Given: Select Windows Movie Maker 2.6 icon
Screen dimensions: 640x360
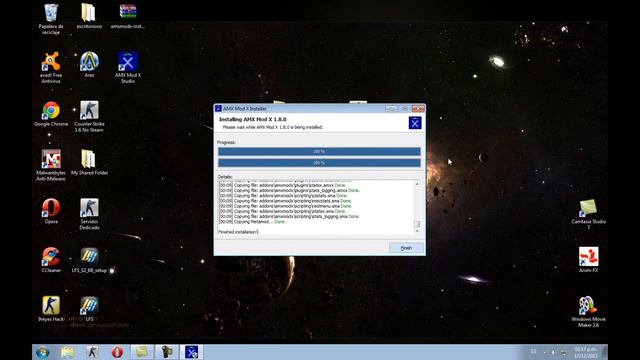Looking at the screenshot, I should click(x=589, y=311).
